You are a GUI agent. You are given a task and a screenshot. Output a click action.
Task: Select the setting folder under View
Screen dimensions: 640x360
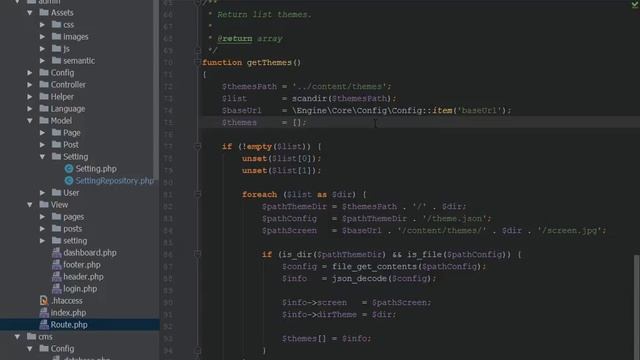(75, 241)
